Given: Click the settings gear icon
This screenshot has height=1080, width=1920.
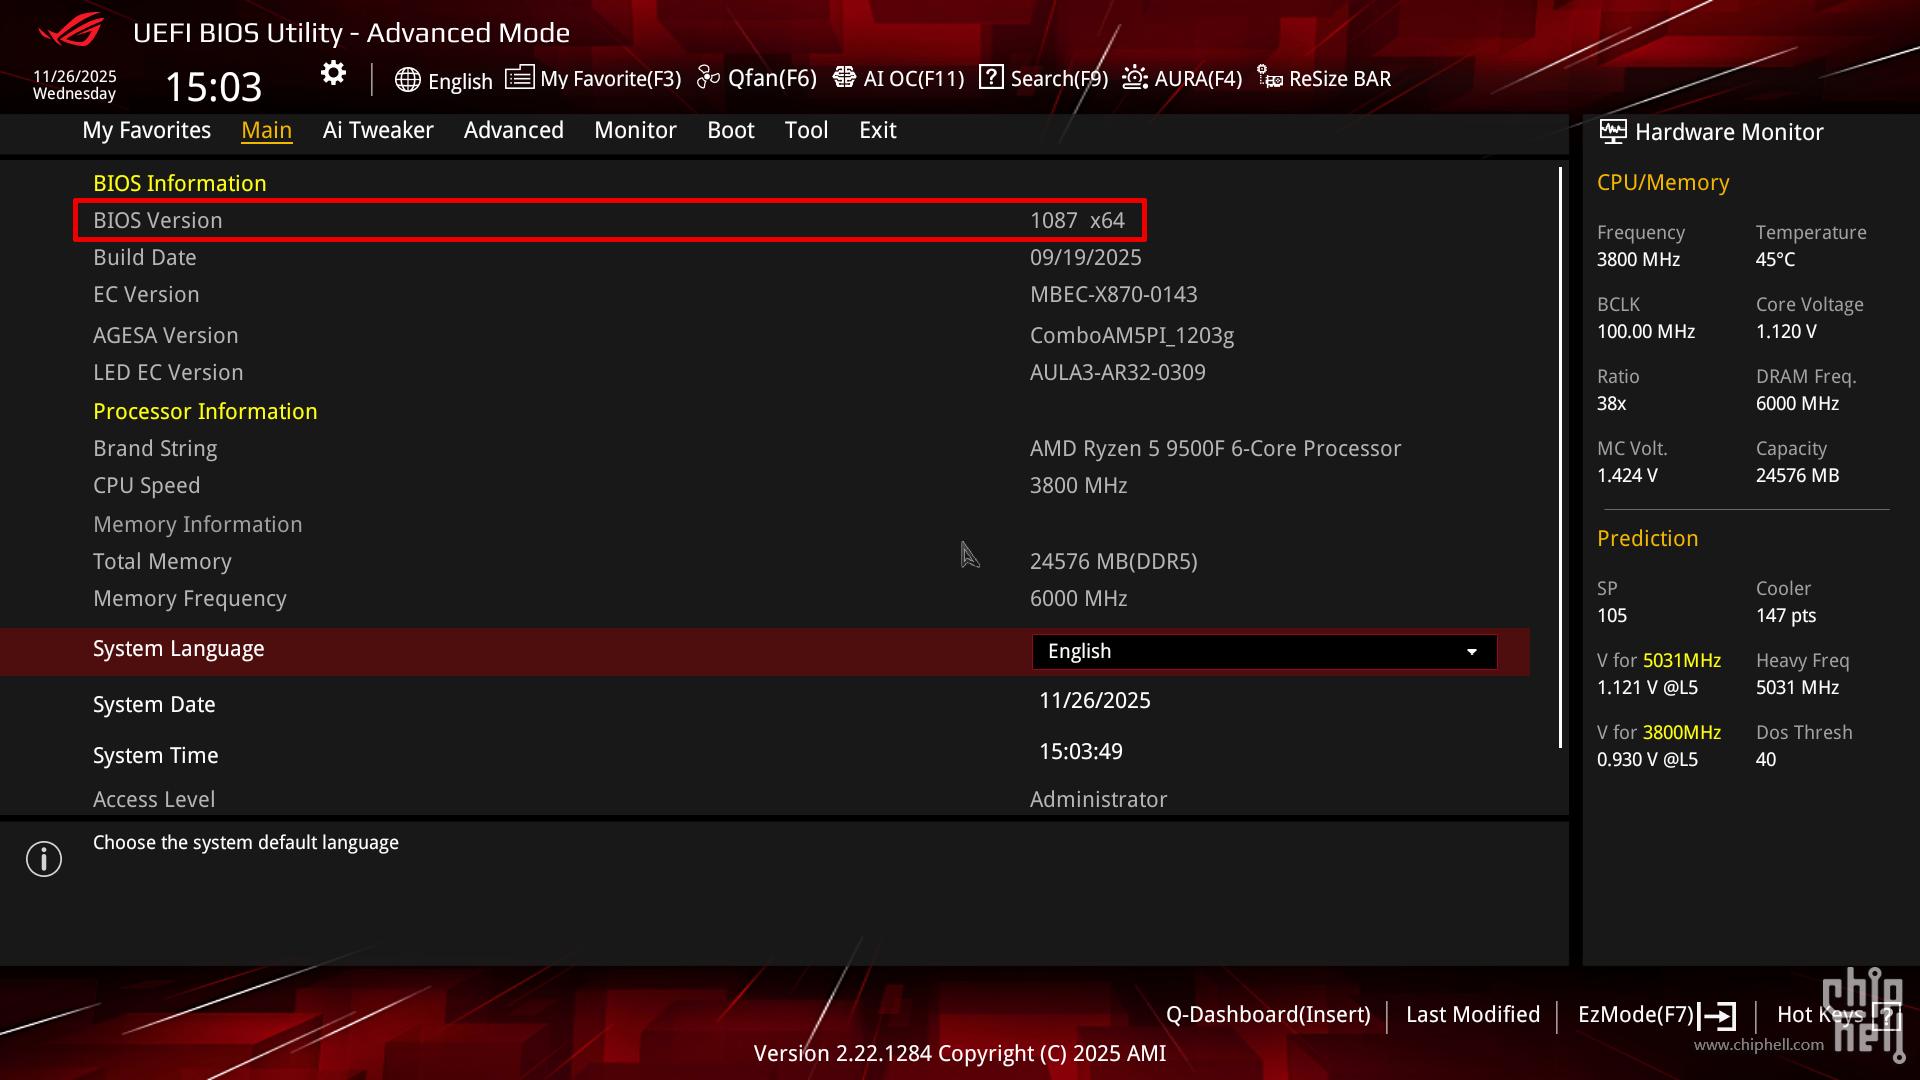Looking at the screenshot, I should pyautogui.click(x=333, y=74).
